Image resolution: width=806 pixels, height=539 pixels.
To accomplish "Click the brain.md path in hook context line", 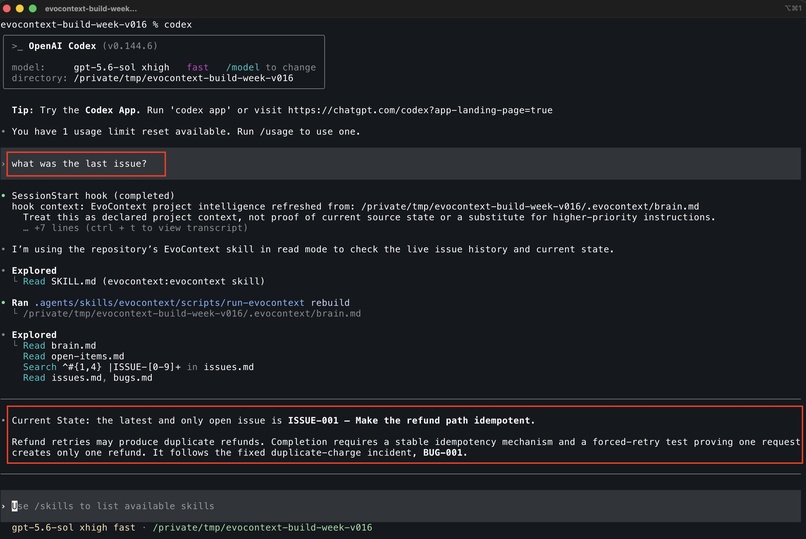I will 530,207.
